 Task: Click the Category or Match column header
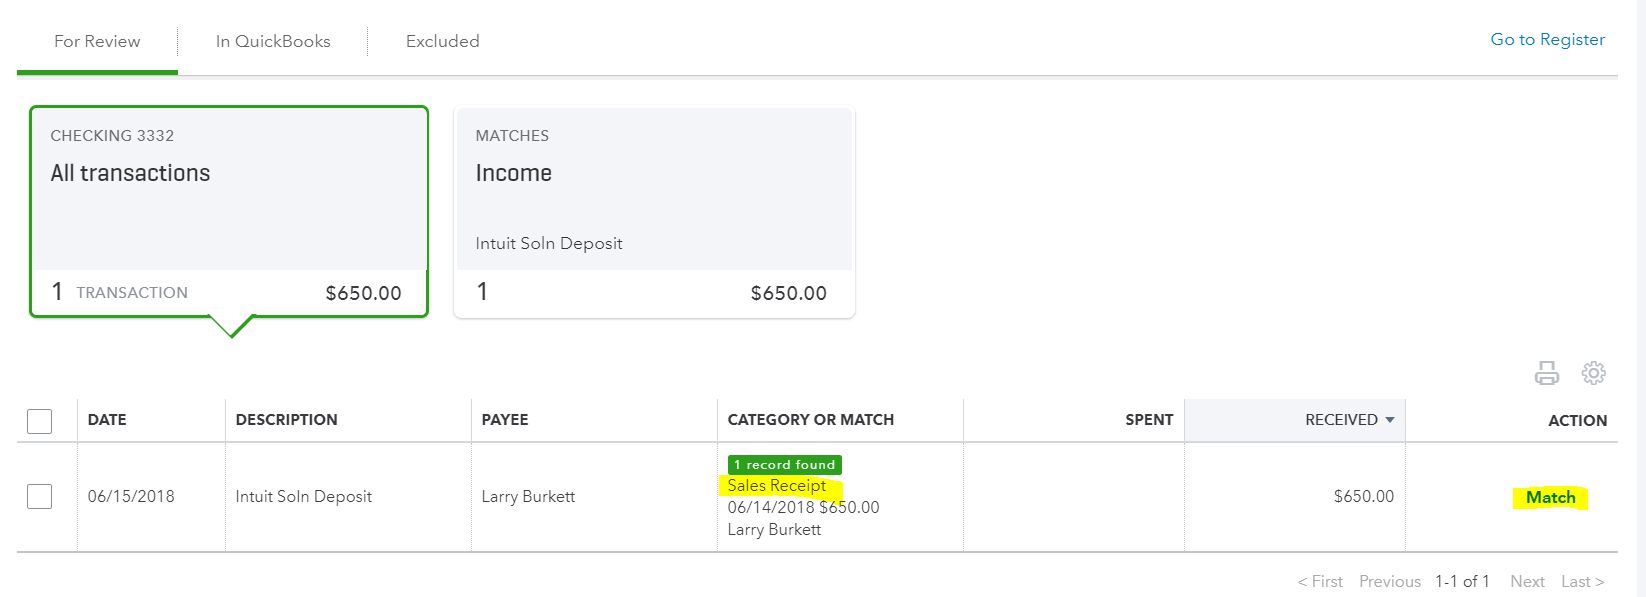[811, 420]
